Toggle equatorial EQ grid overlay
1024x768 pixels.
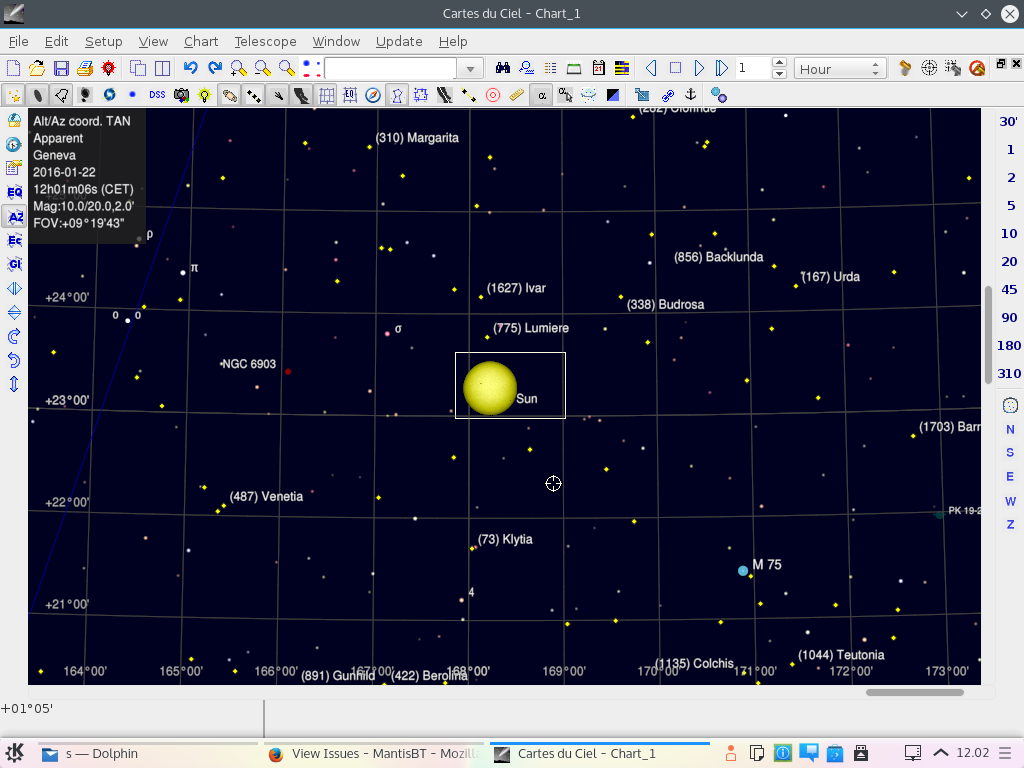pyautogui.click(x=350, y=95)
